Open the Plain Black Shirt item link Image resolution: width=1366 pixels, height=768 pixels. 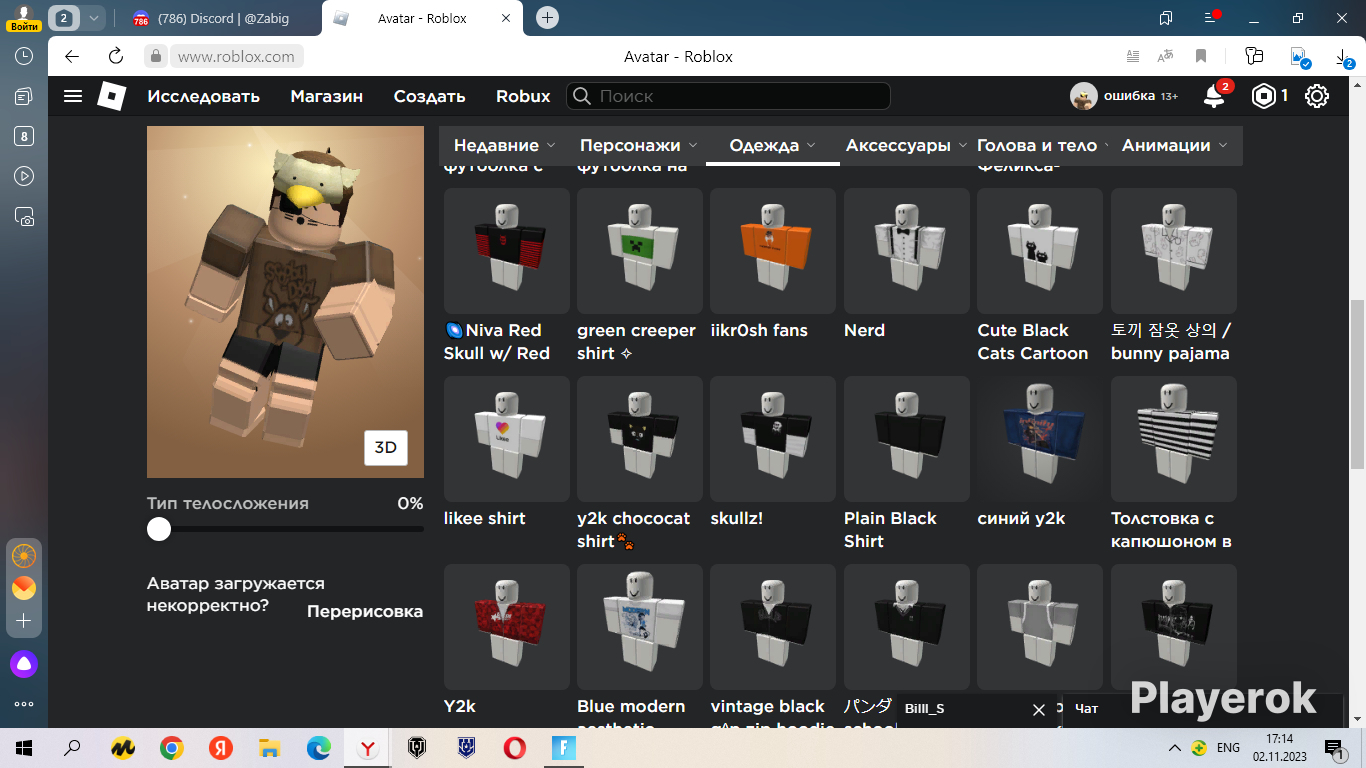pos(890,530)
